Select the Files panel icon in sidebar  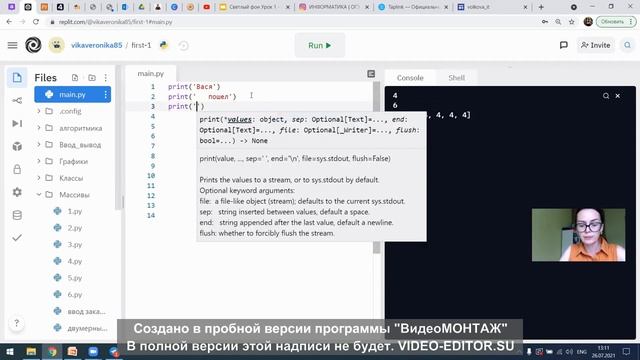tap(17, 78)
